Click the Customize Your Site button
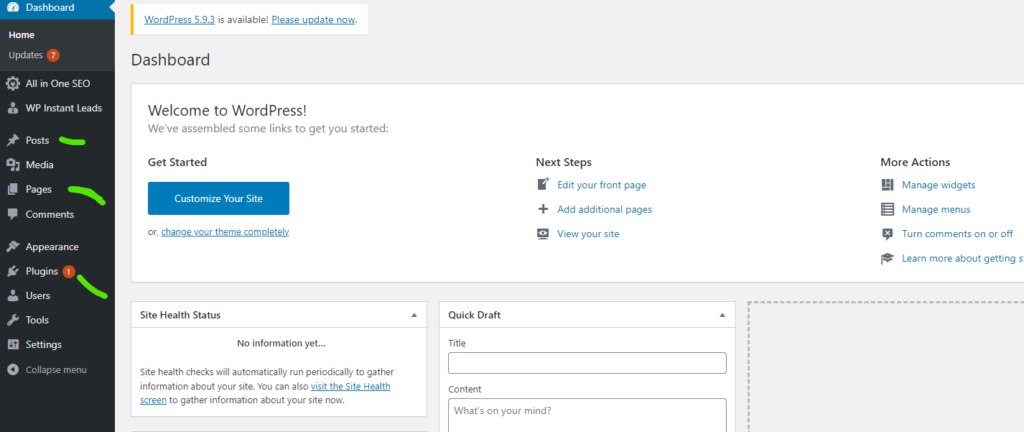The image size is (1024, 432). tap(218, 198)
